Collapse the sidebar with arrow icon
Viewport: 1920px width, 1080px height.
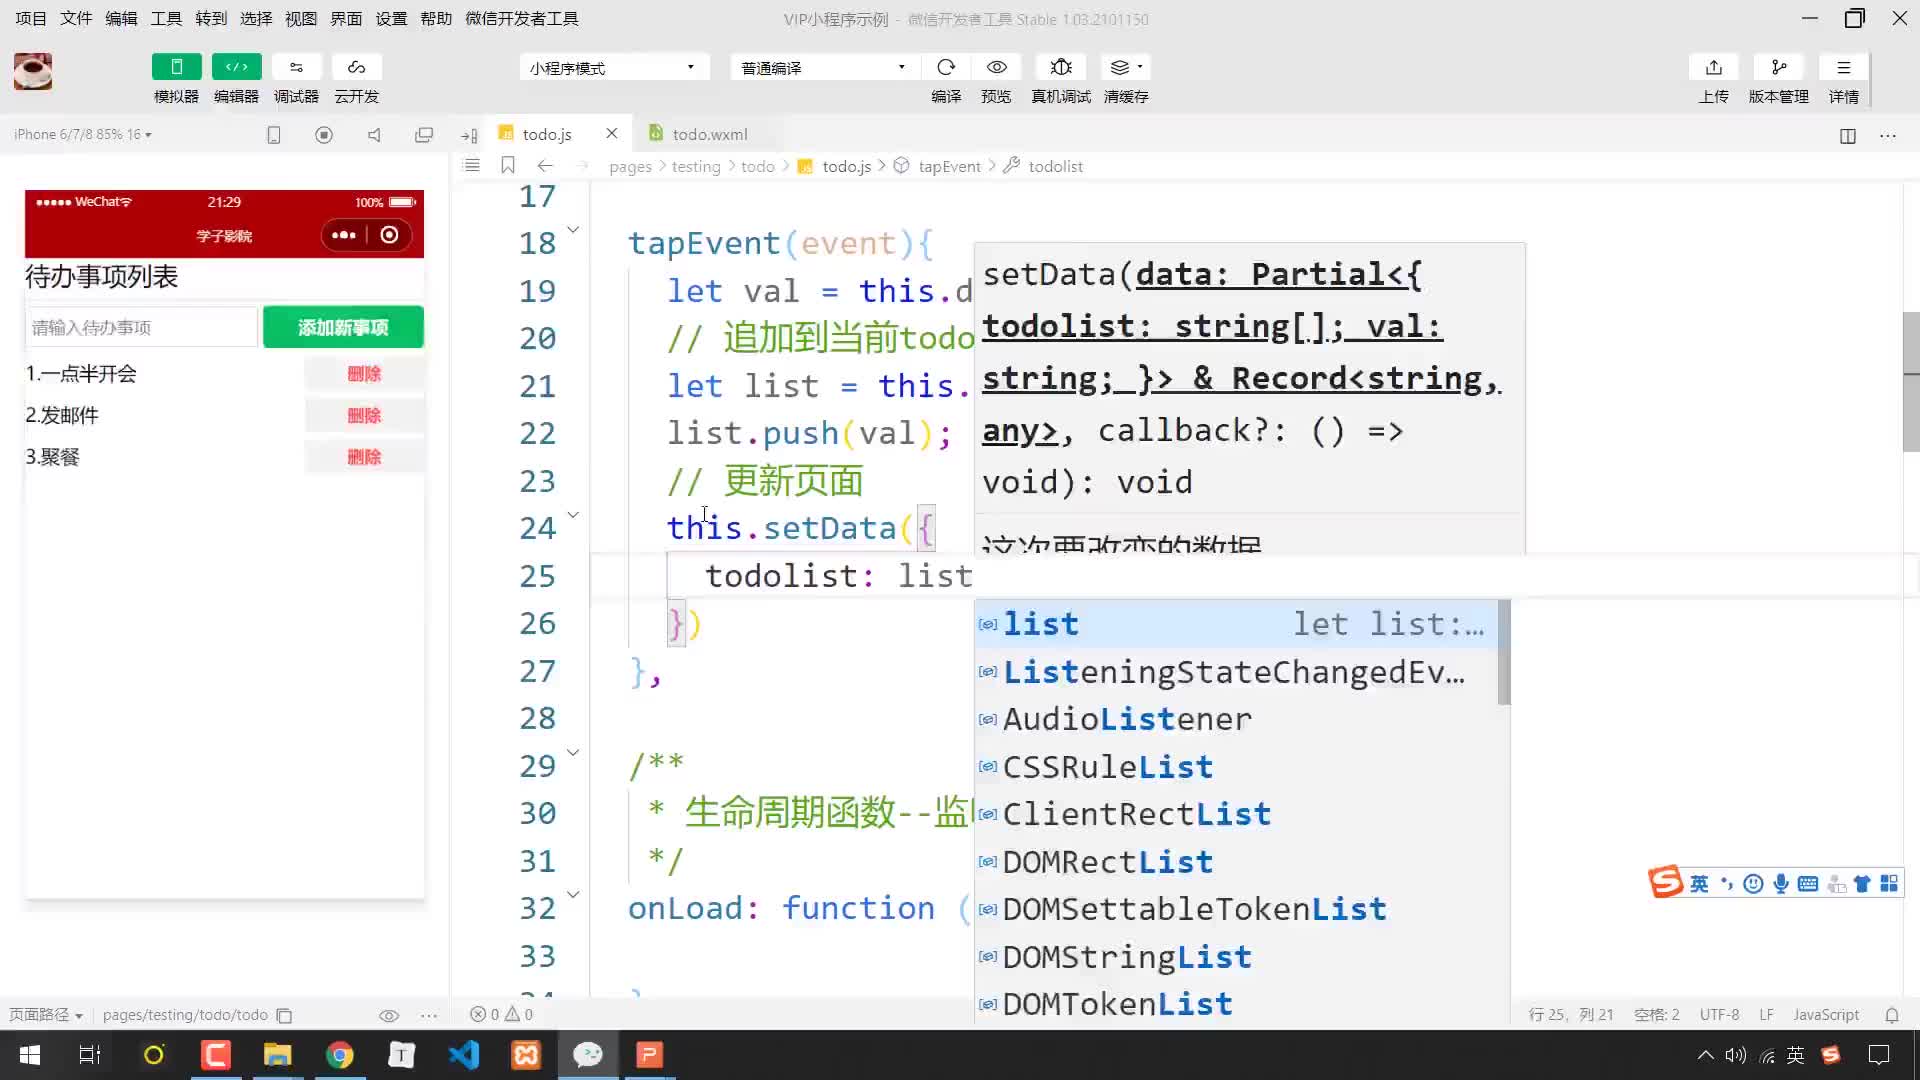pos(469,135)
